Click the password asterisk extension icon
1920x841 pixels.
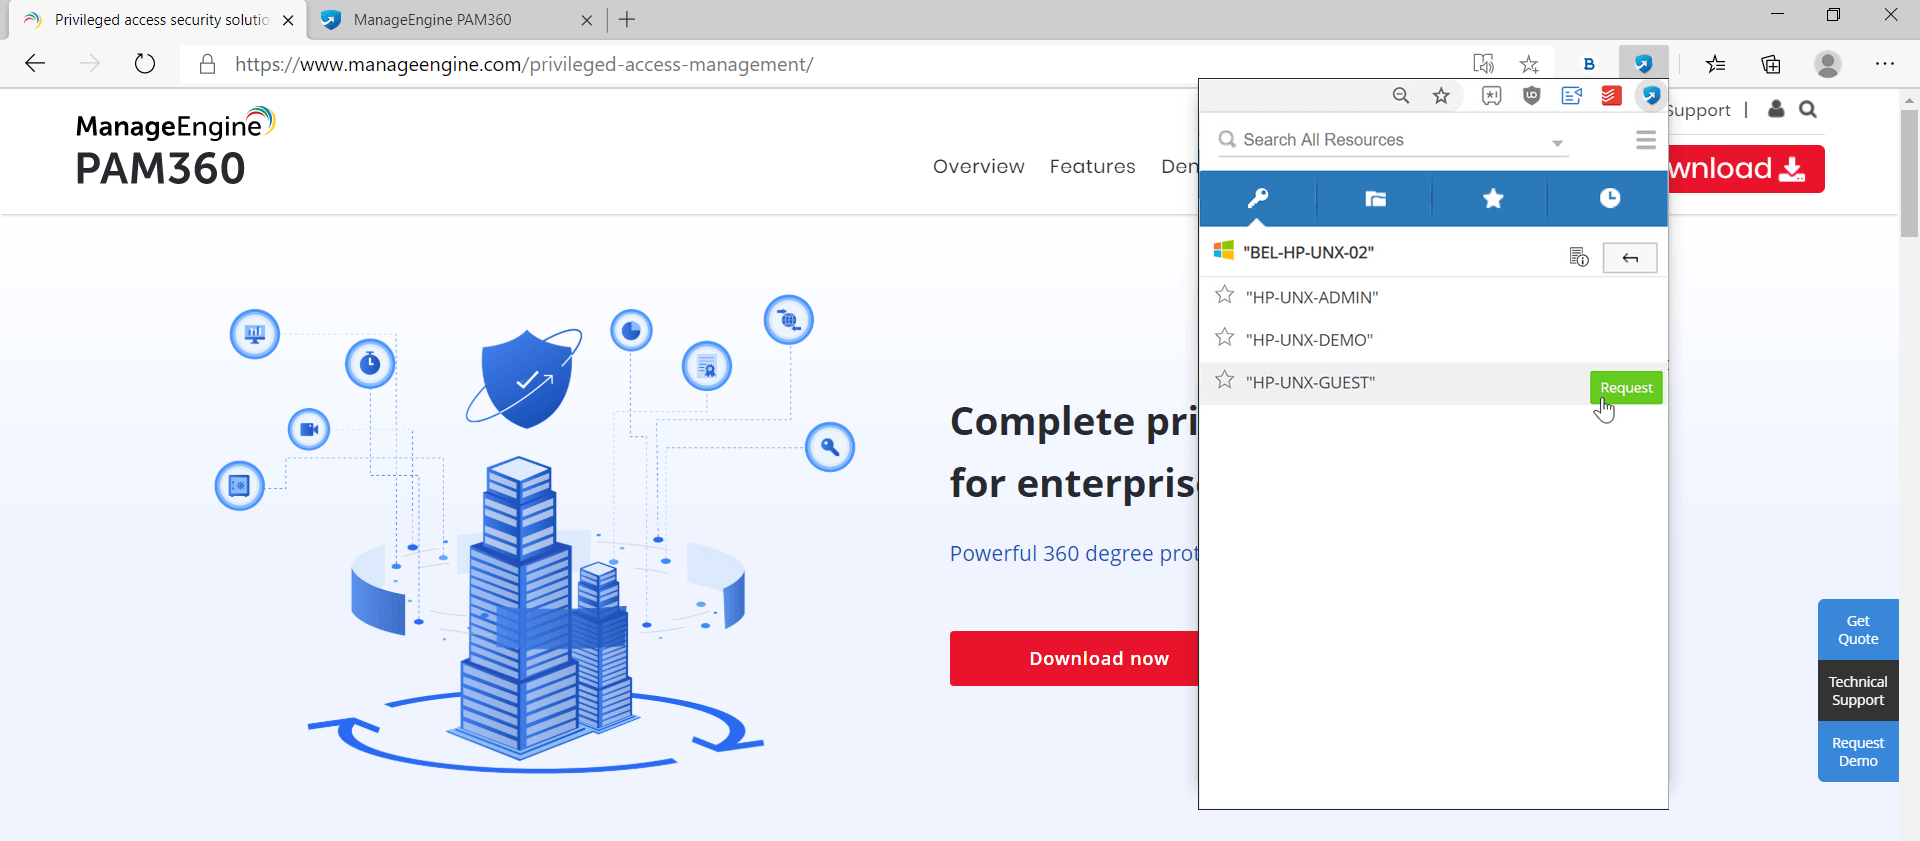(1491, 96)
